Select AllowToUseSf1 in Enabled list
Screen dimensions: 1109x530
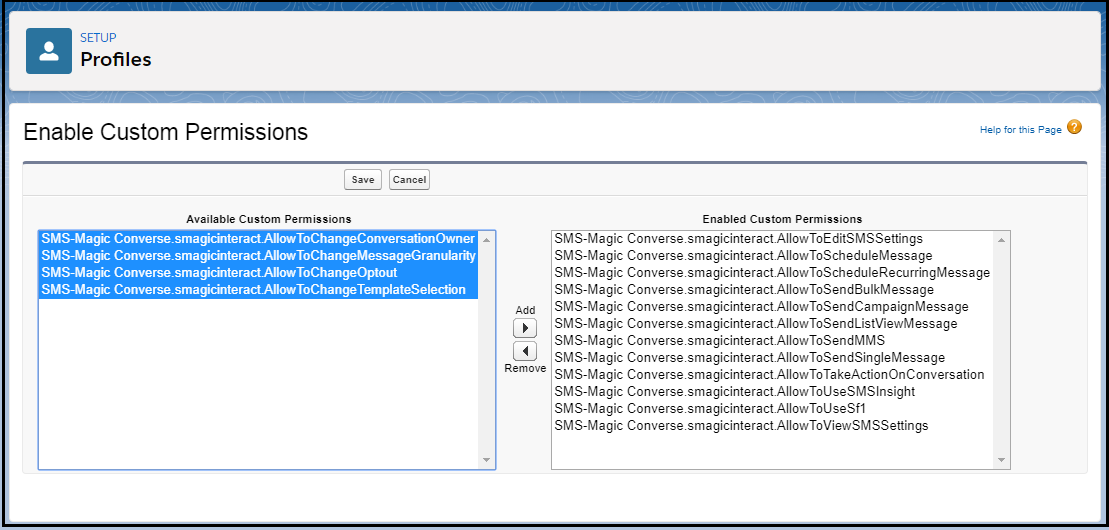point(772,408)
